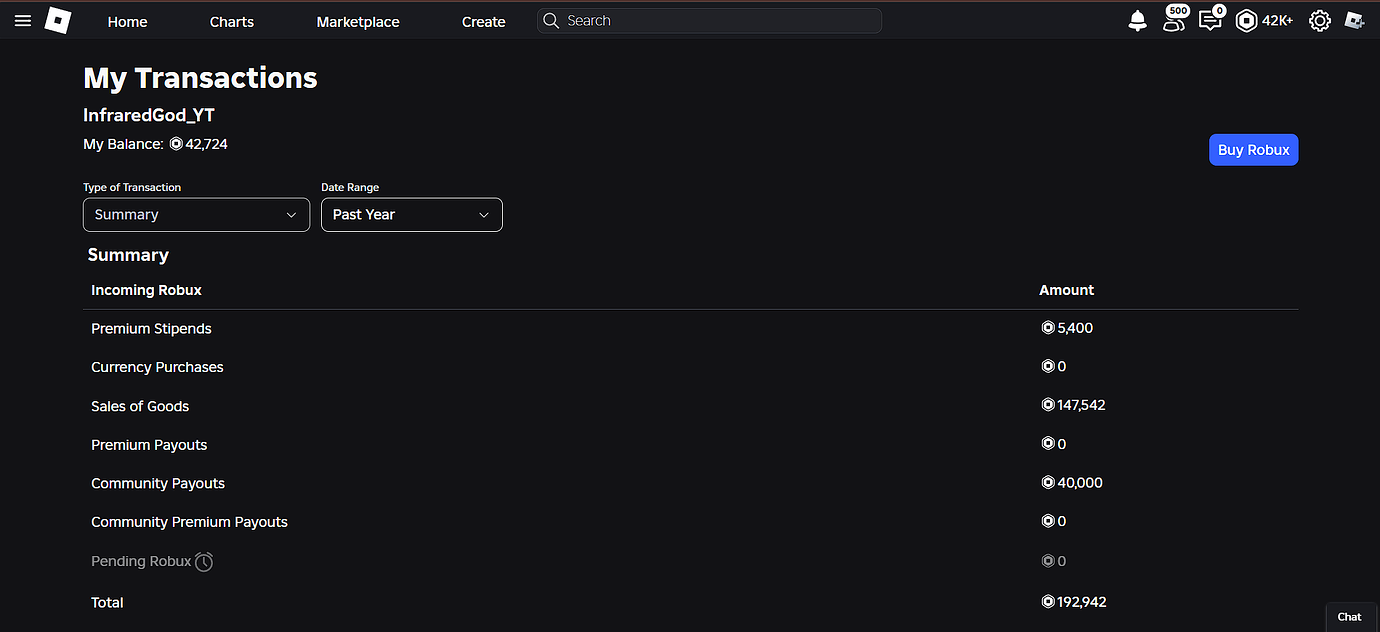
Task: Click the Premium Payouts row label
Action: [x=149, y=445]
